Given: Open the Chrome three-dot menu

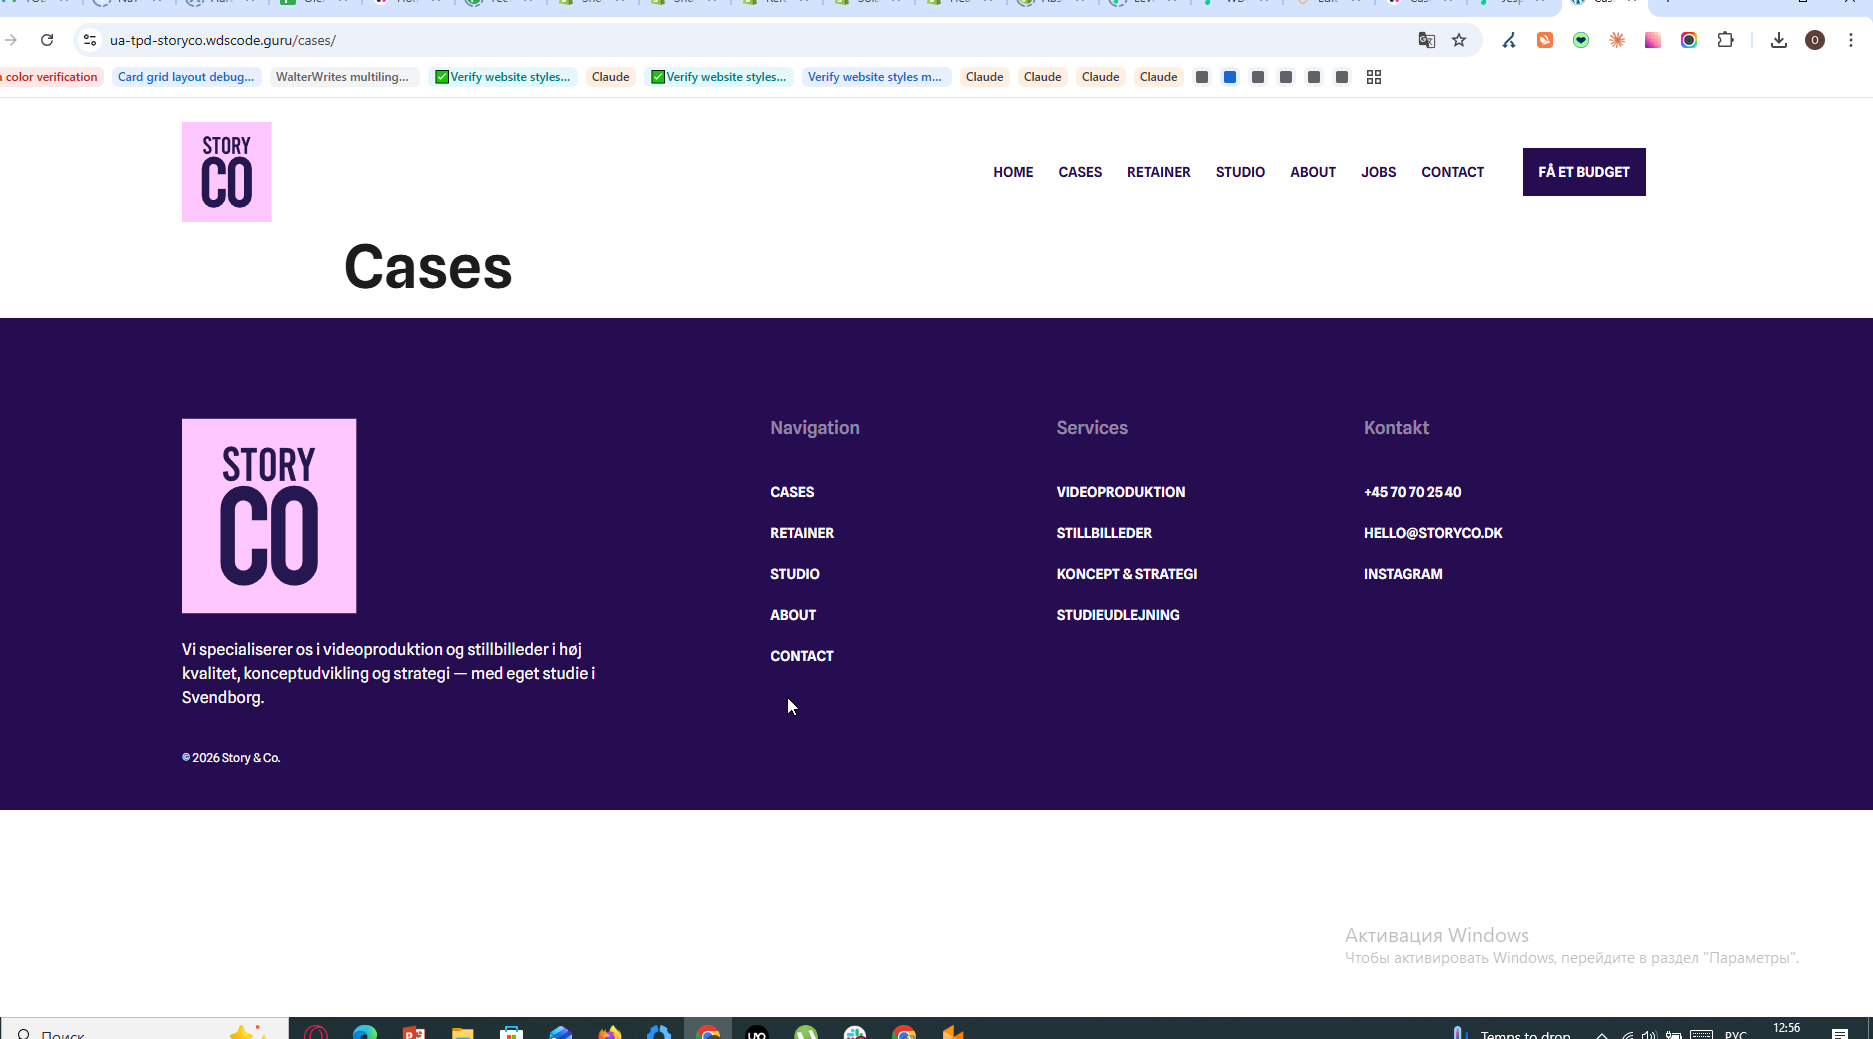Looking at the screenshot, I should pos(1851,40).
